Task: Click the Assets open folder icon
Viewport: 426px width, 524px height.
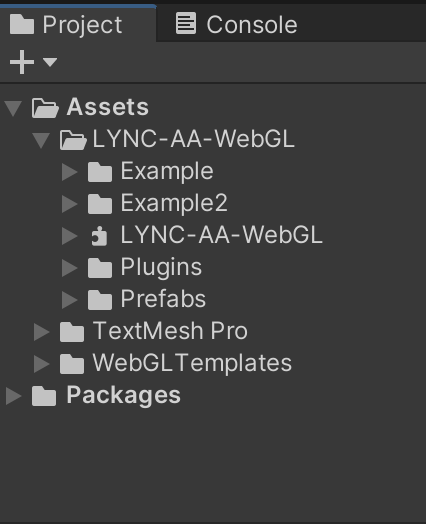Action: click(45, 108)
